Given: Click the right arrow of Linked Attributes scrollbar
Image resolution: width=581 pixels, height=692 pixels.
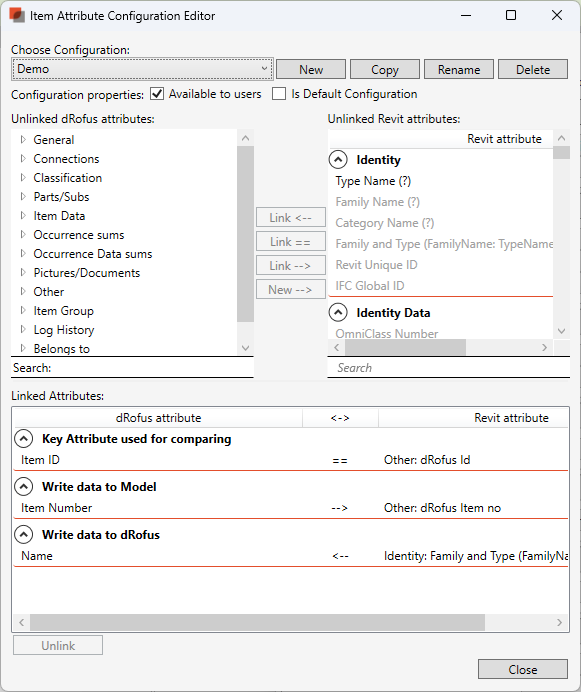Looking at the screenshot, I should pos(559,623).
